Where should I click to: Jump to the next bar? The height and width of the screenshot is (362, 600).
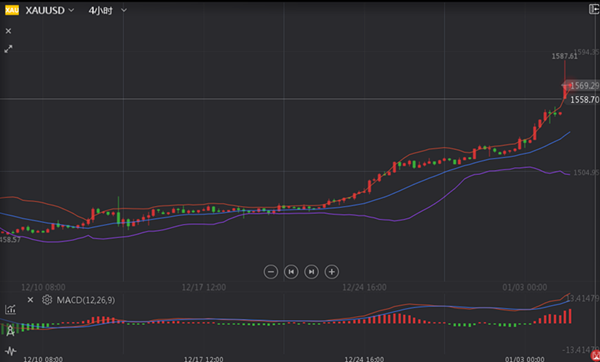(311, 272)
